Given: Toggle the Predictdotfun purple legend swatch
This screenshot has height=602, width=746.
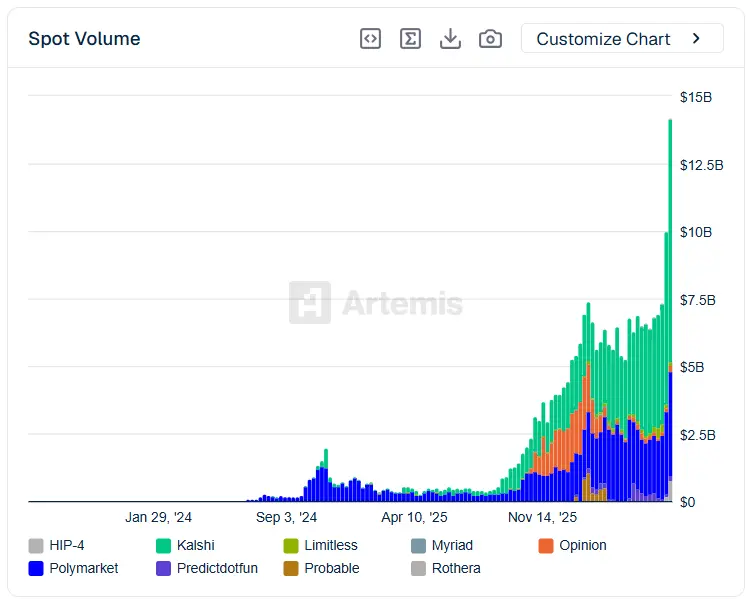Looking at the screenshot, I should [163, 568].
